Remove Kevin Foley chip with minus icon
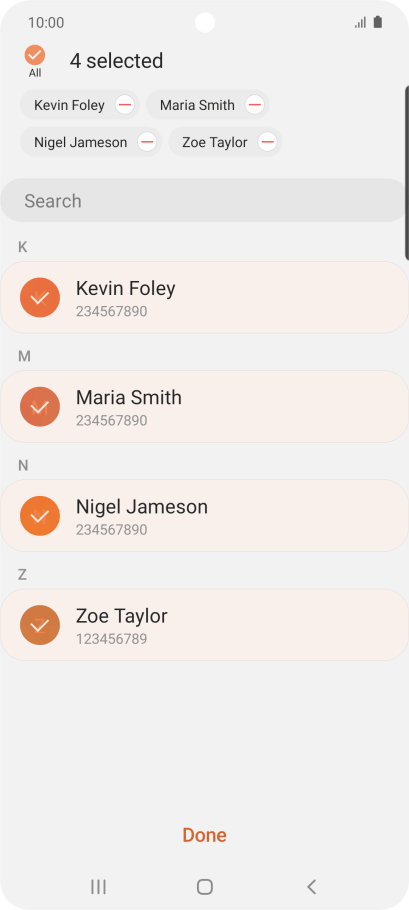This screenshot has width=409, height=910. click(x=125, y=105)
